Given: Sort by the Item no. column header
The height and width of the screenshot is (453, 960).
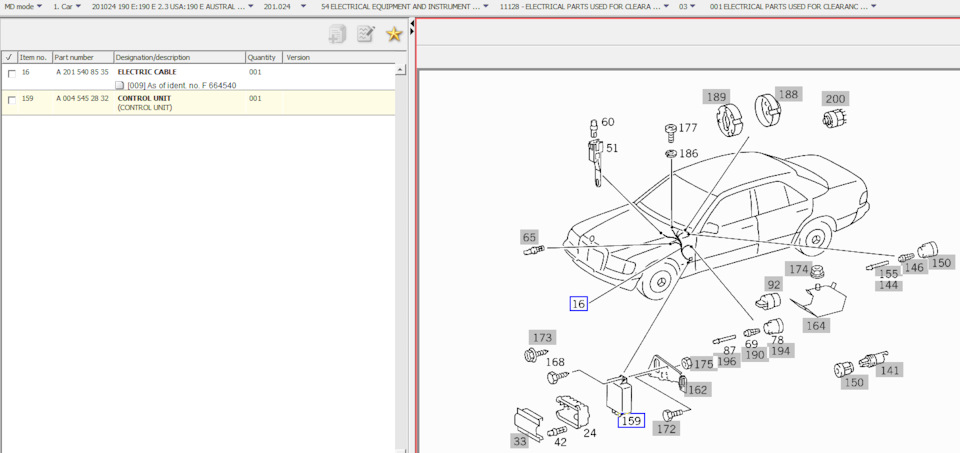Looking at the screenshot, I should click(x=35, y=57).
